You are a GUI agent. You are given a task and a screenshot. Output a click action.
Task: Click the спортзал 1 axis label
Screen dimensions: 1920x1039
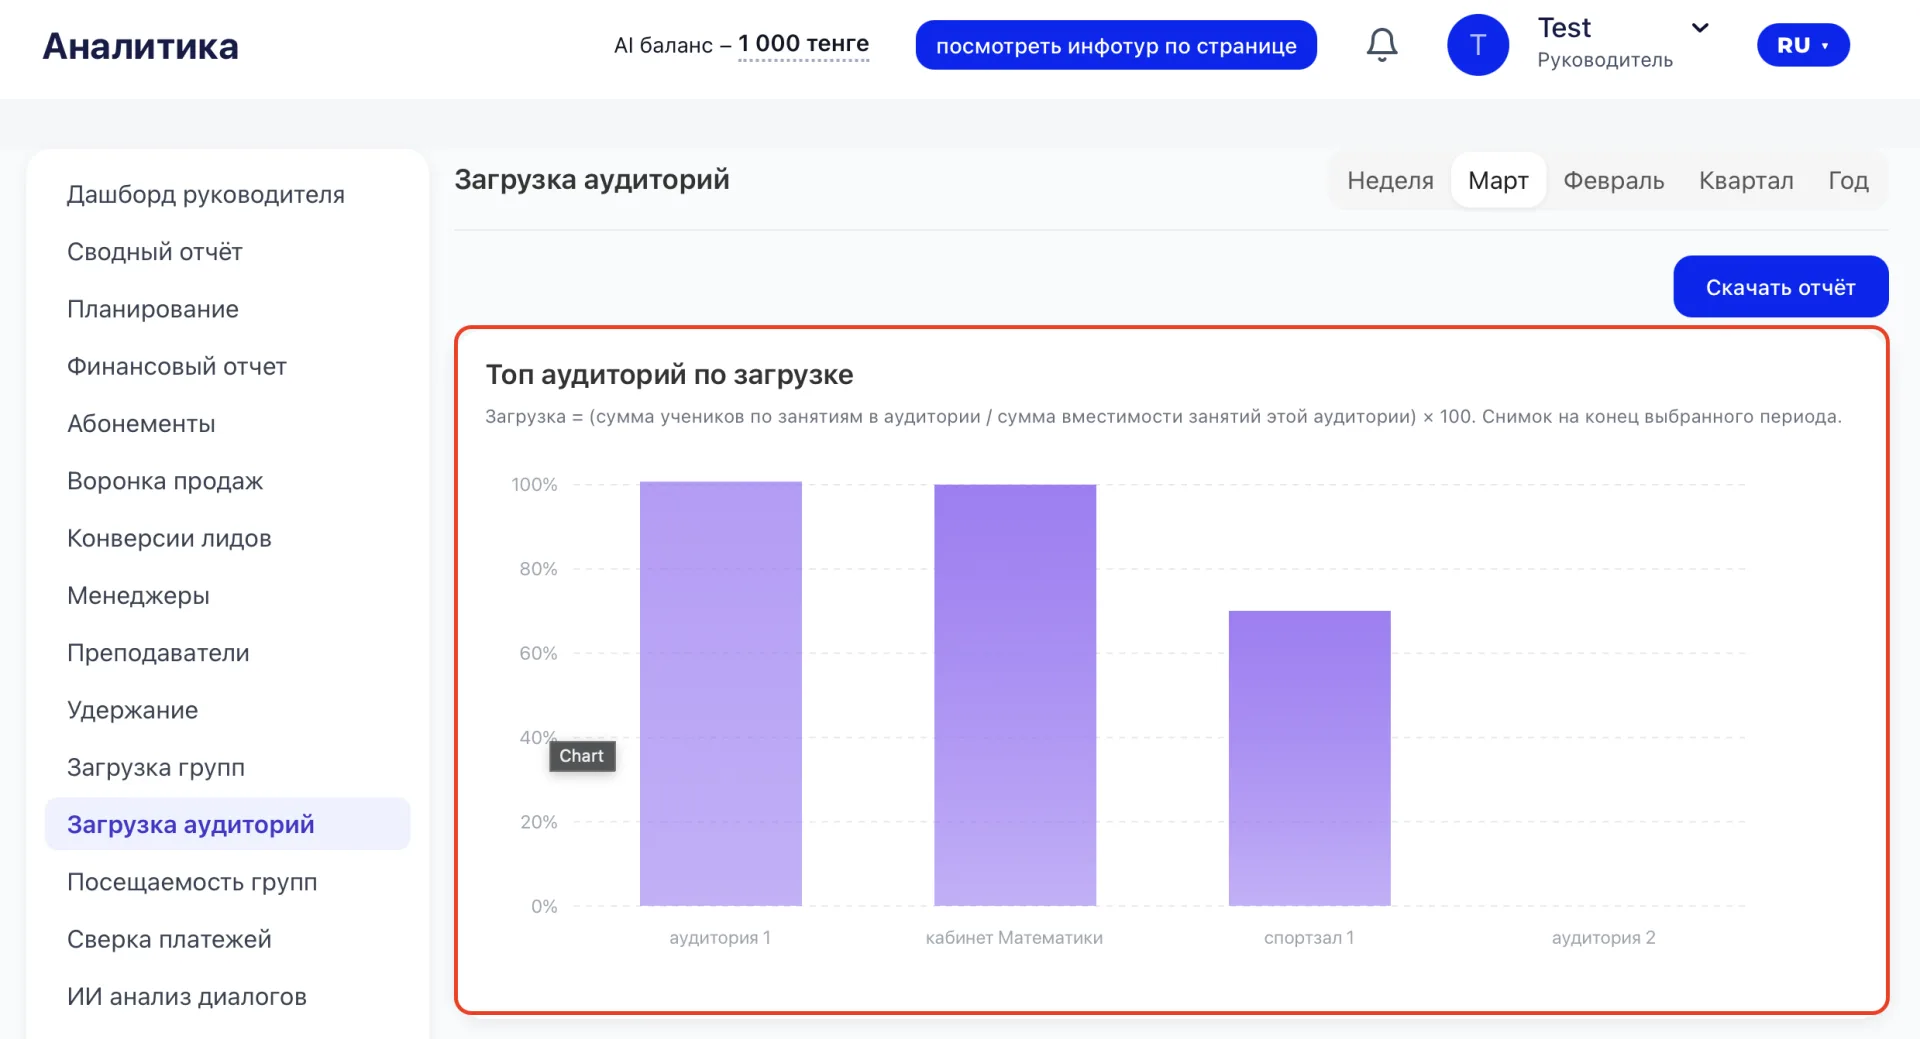[1309, 938]
